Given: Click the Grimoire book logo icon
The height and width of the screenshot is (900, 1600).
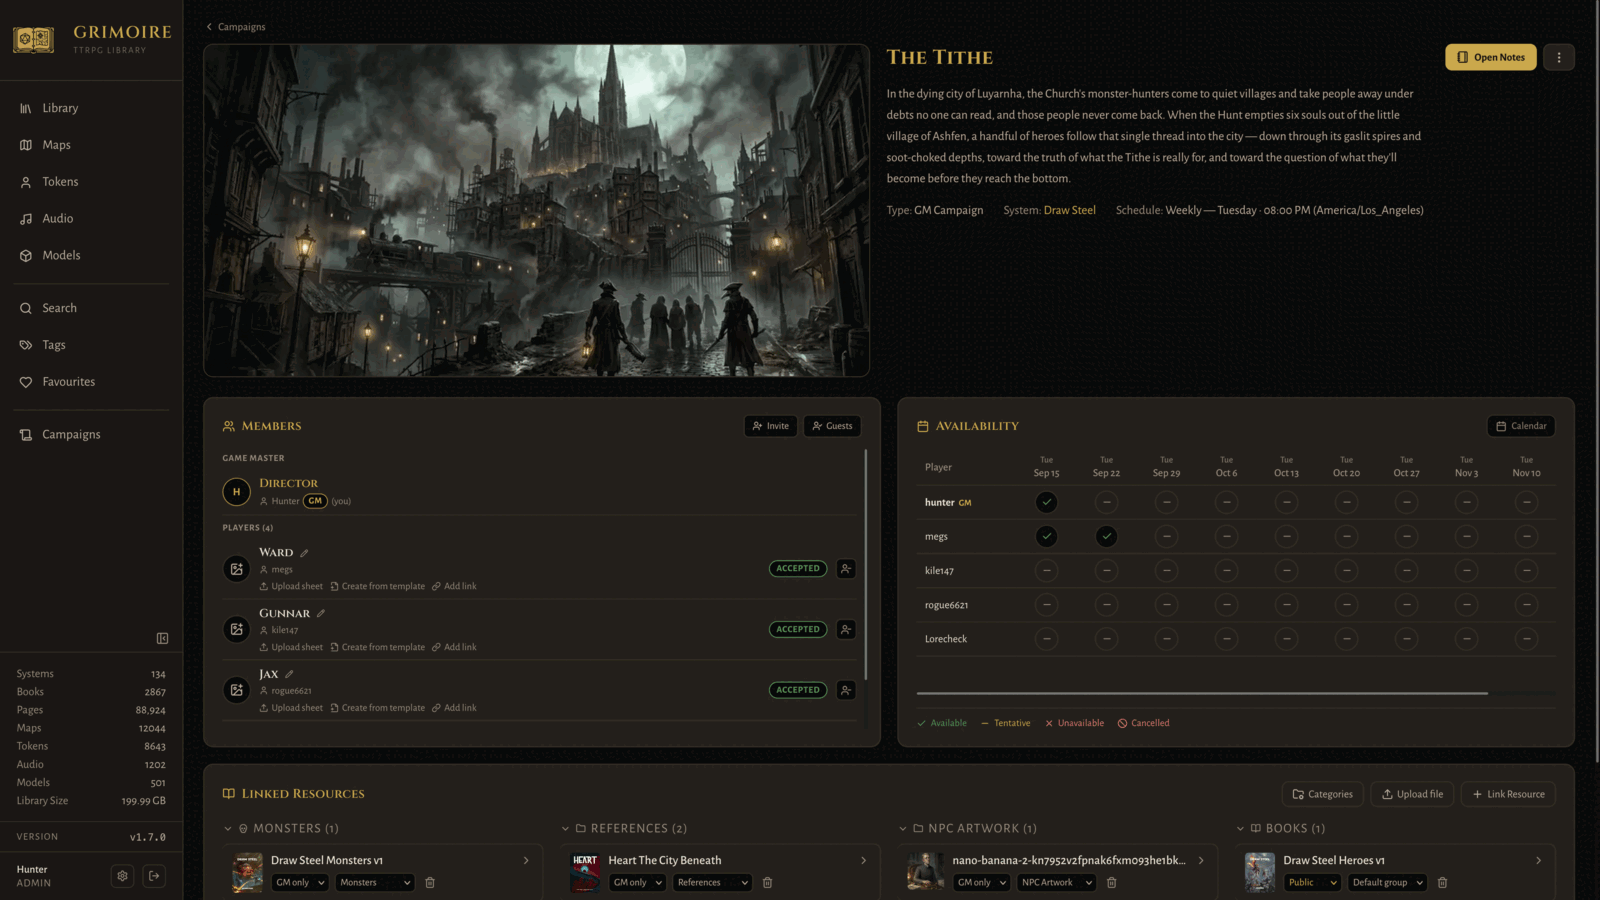Looking at the screenshot, I should coord(33,40).
